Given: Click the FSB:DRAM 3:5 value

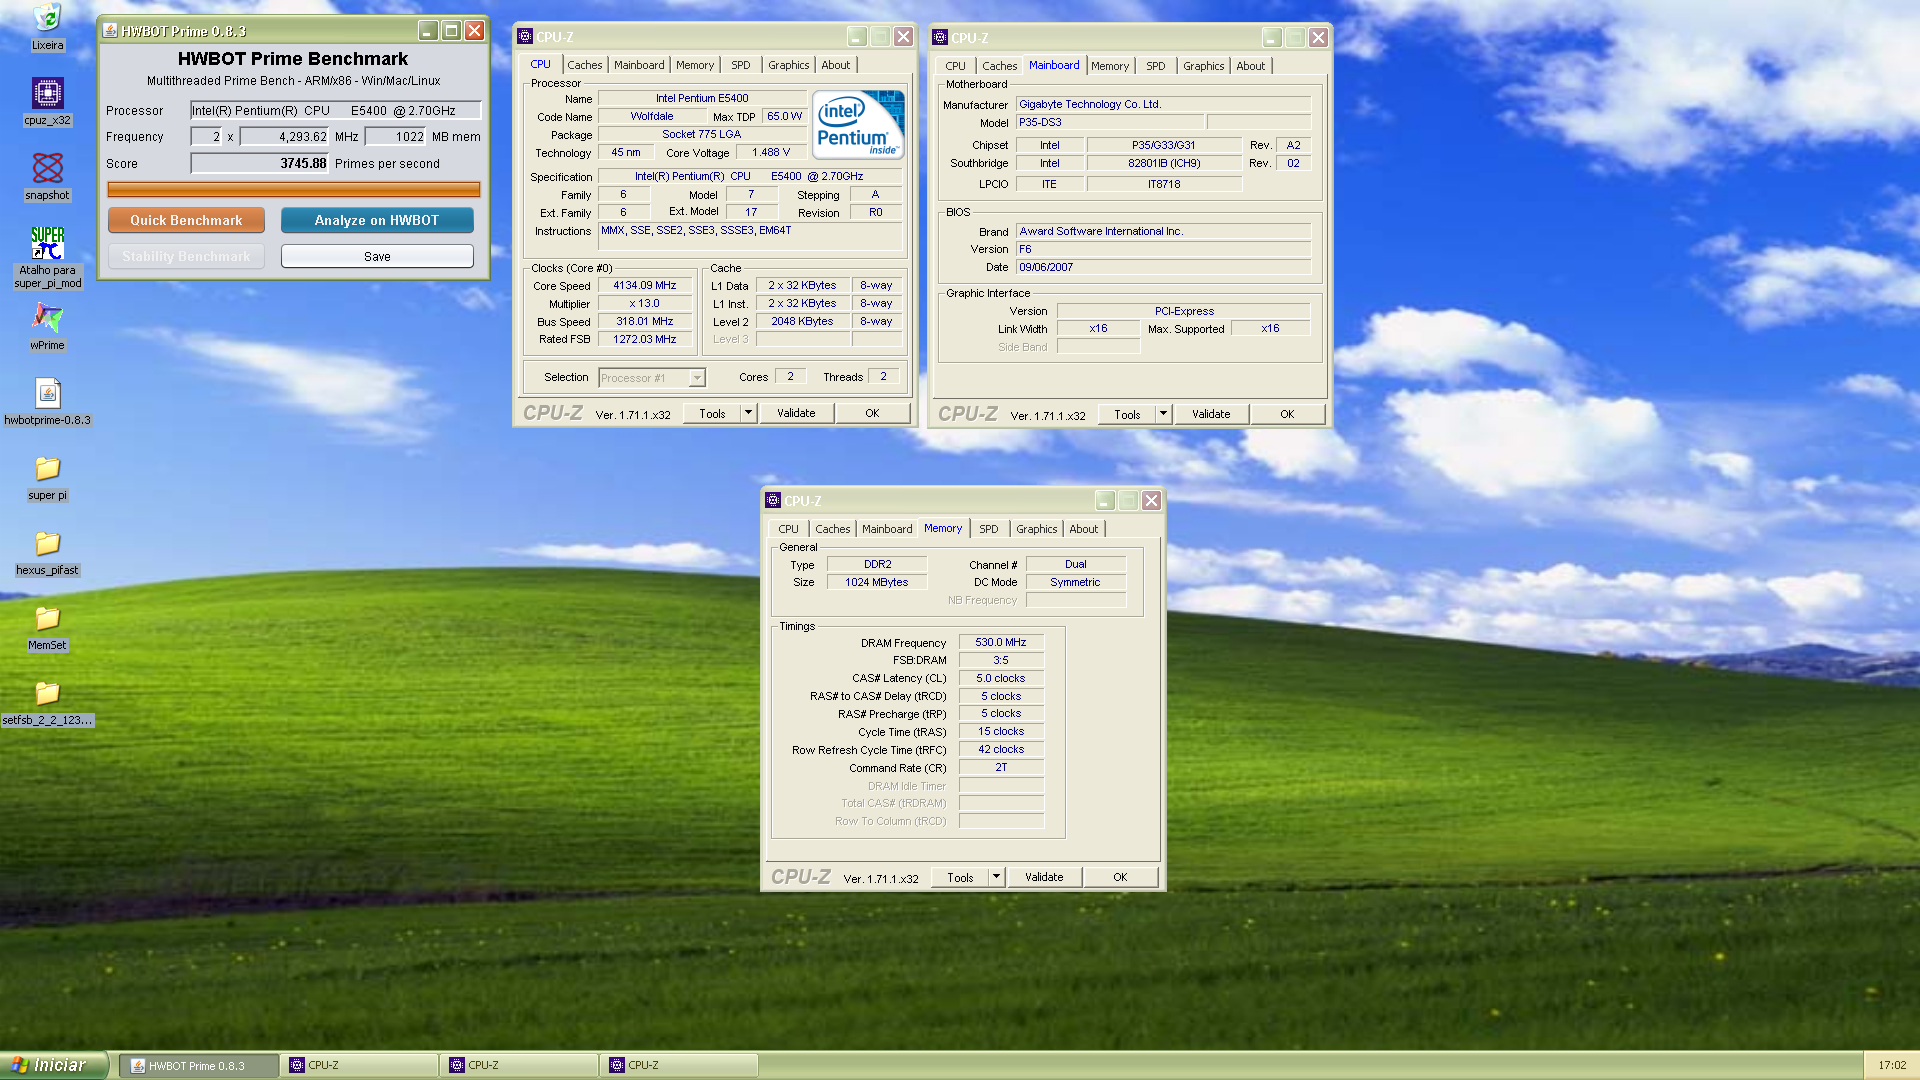Looking at the screenshot, I should point(1001,661).
